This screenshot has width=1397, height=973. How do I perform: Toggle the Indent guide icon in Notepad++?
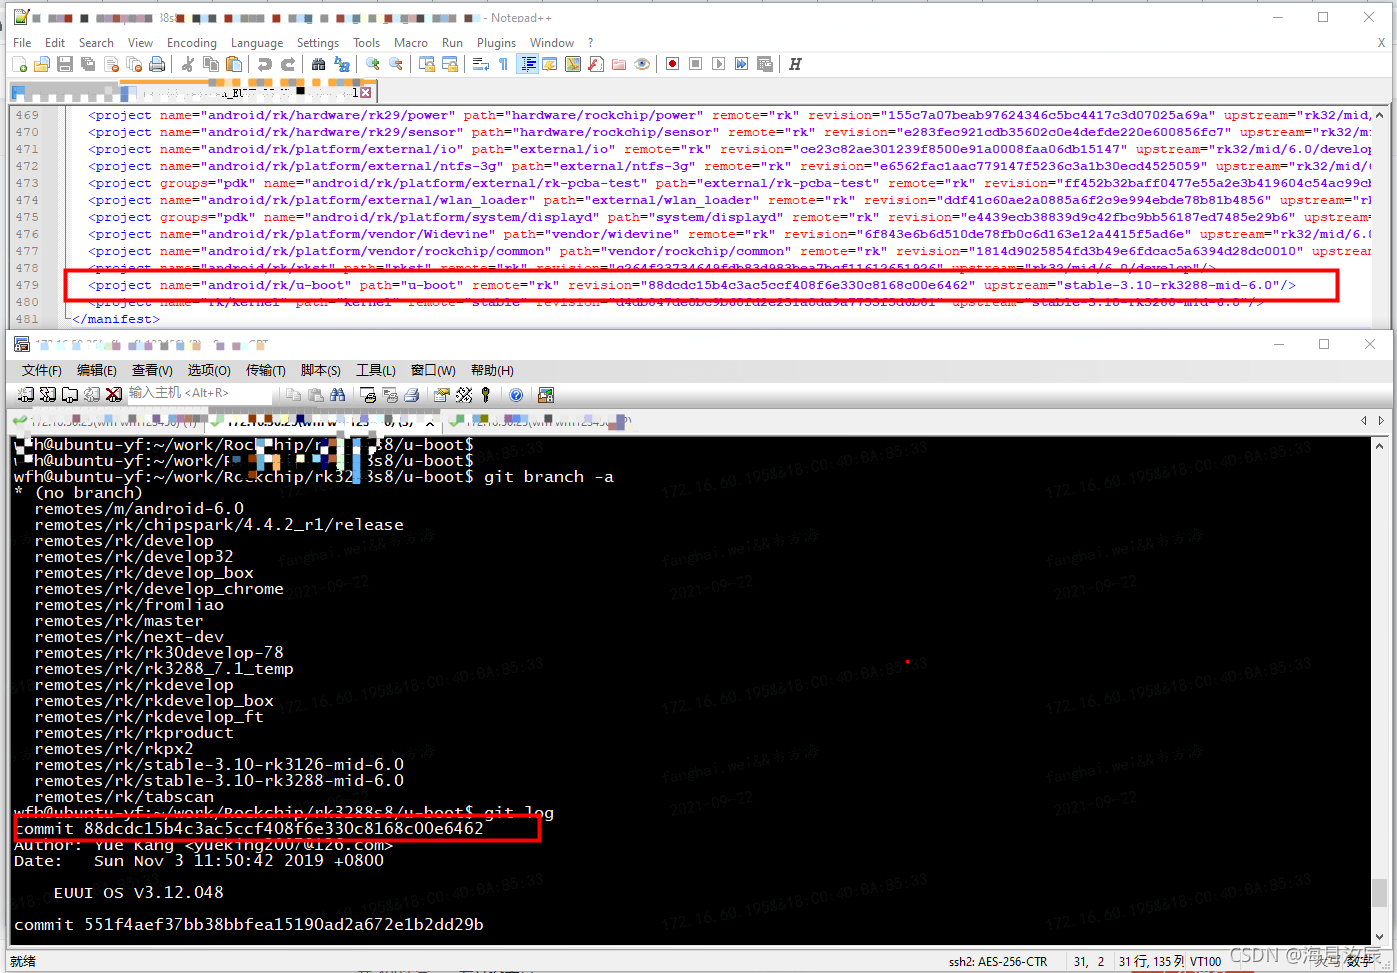coord(527,64)
